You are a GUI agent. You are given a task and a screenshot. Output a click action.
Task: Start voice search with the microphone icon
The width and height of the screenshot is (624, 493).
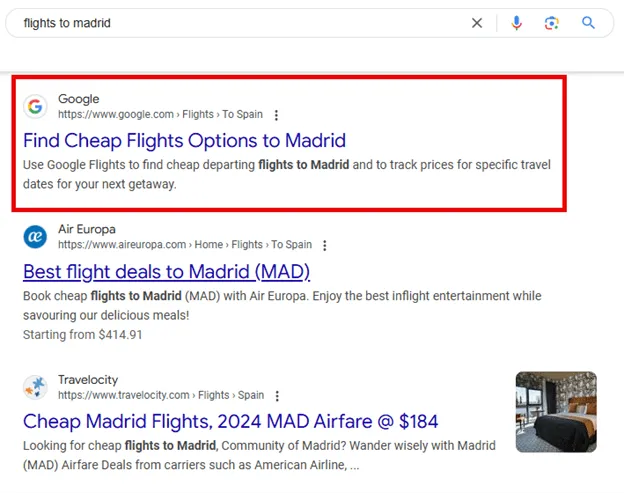tap(516, 23)
